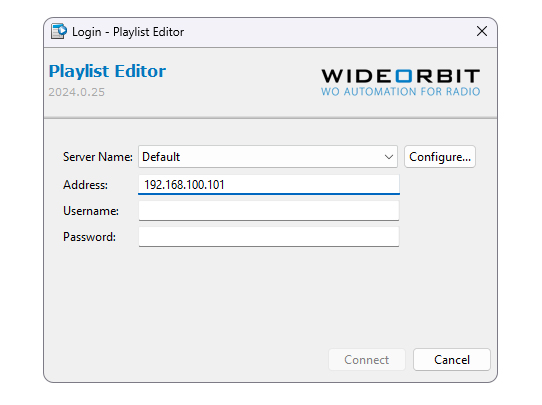The height and width of the screenshot is (405, 542).
Task: Click the Connect button
Action: (x=366, y=360)
